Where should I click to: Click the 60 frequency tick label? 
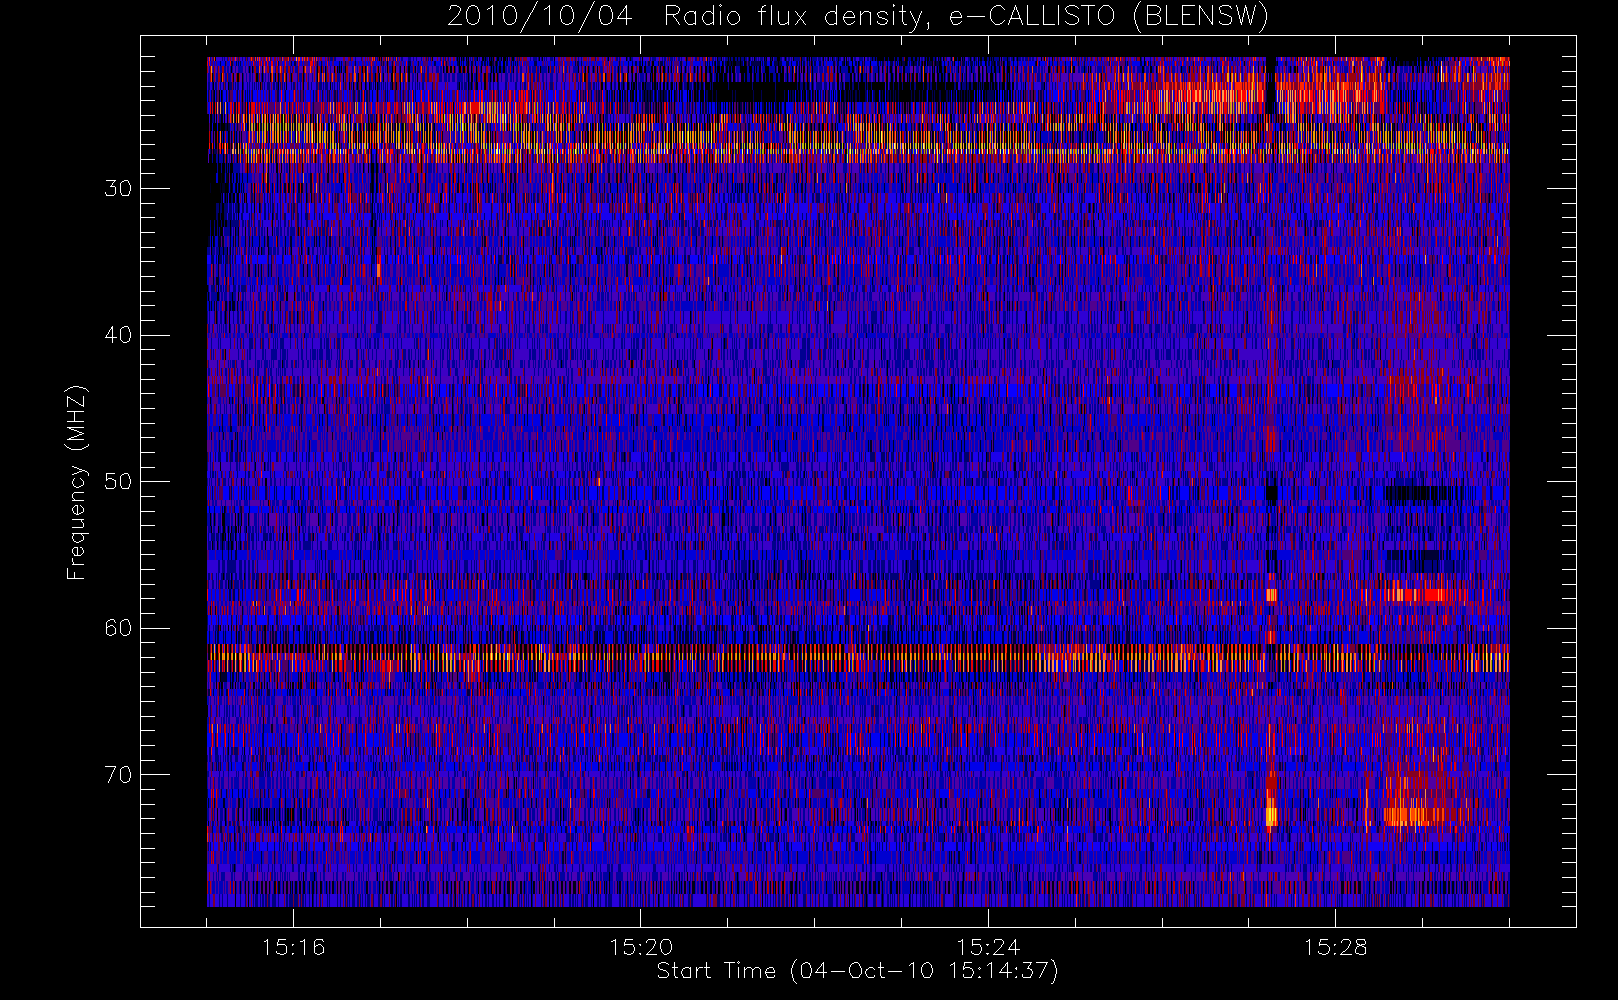(118, 628)
